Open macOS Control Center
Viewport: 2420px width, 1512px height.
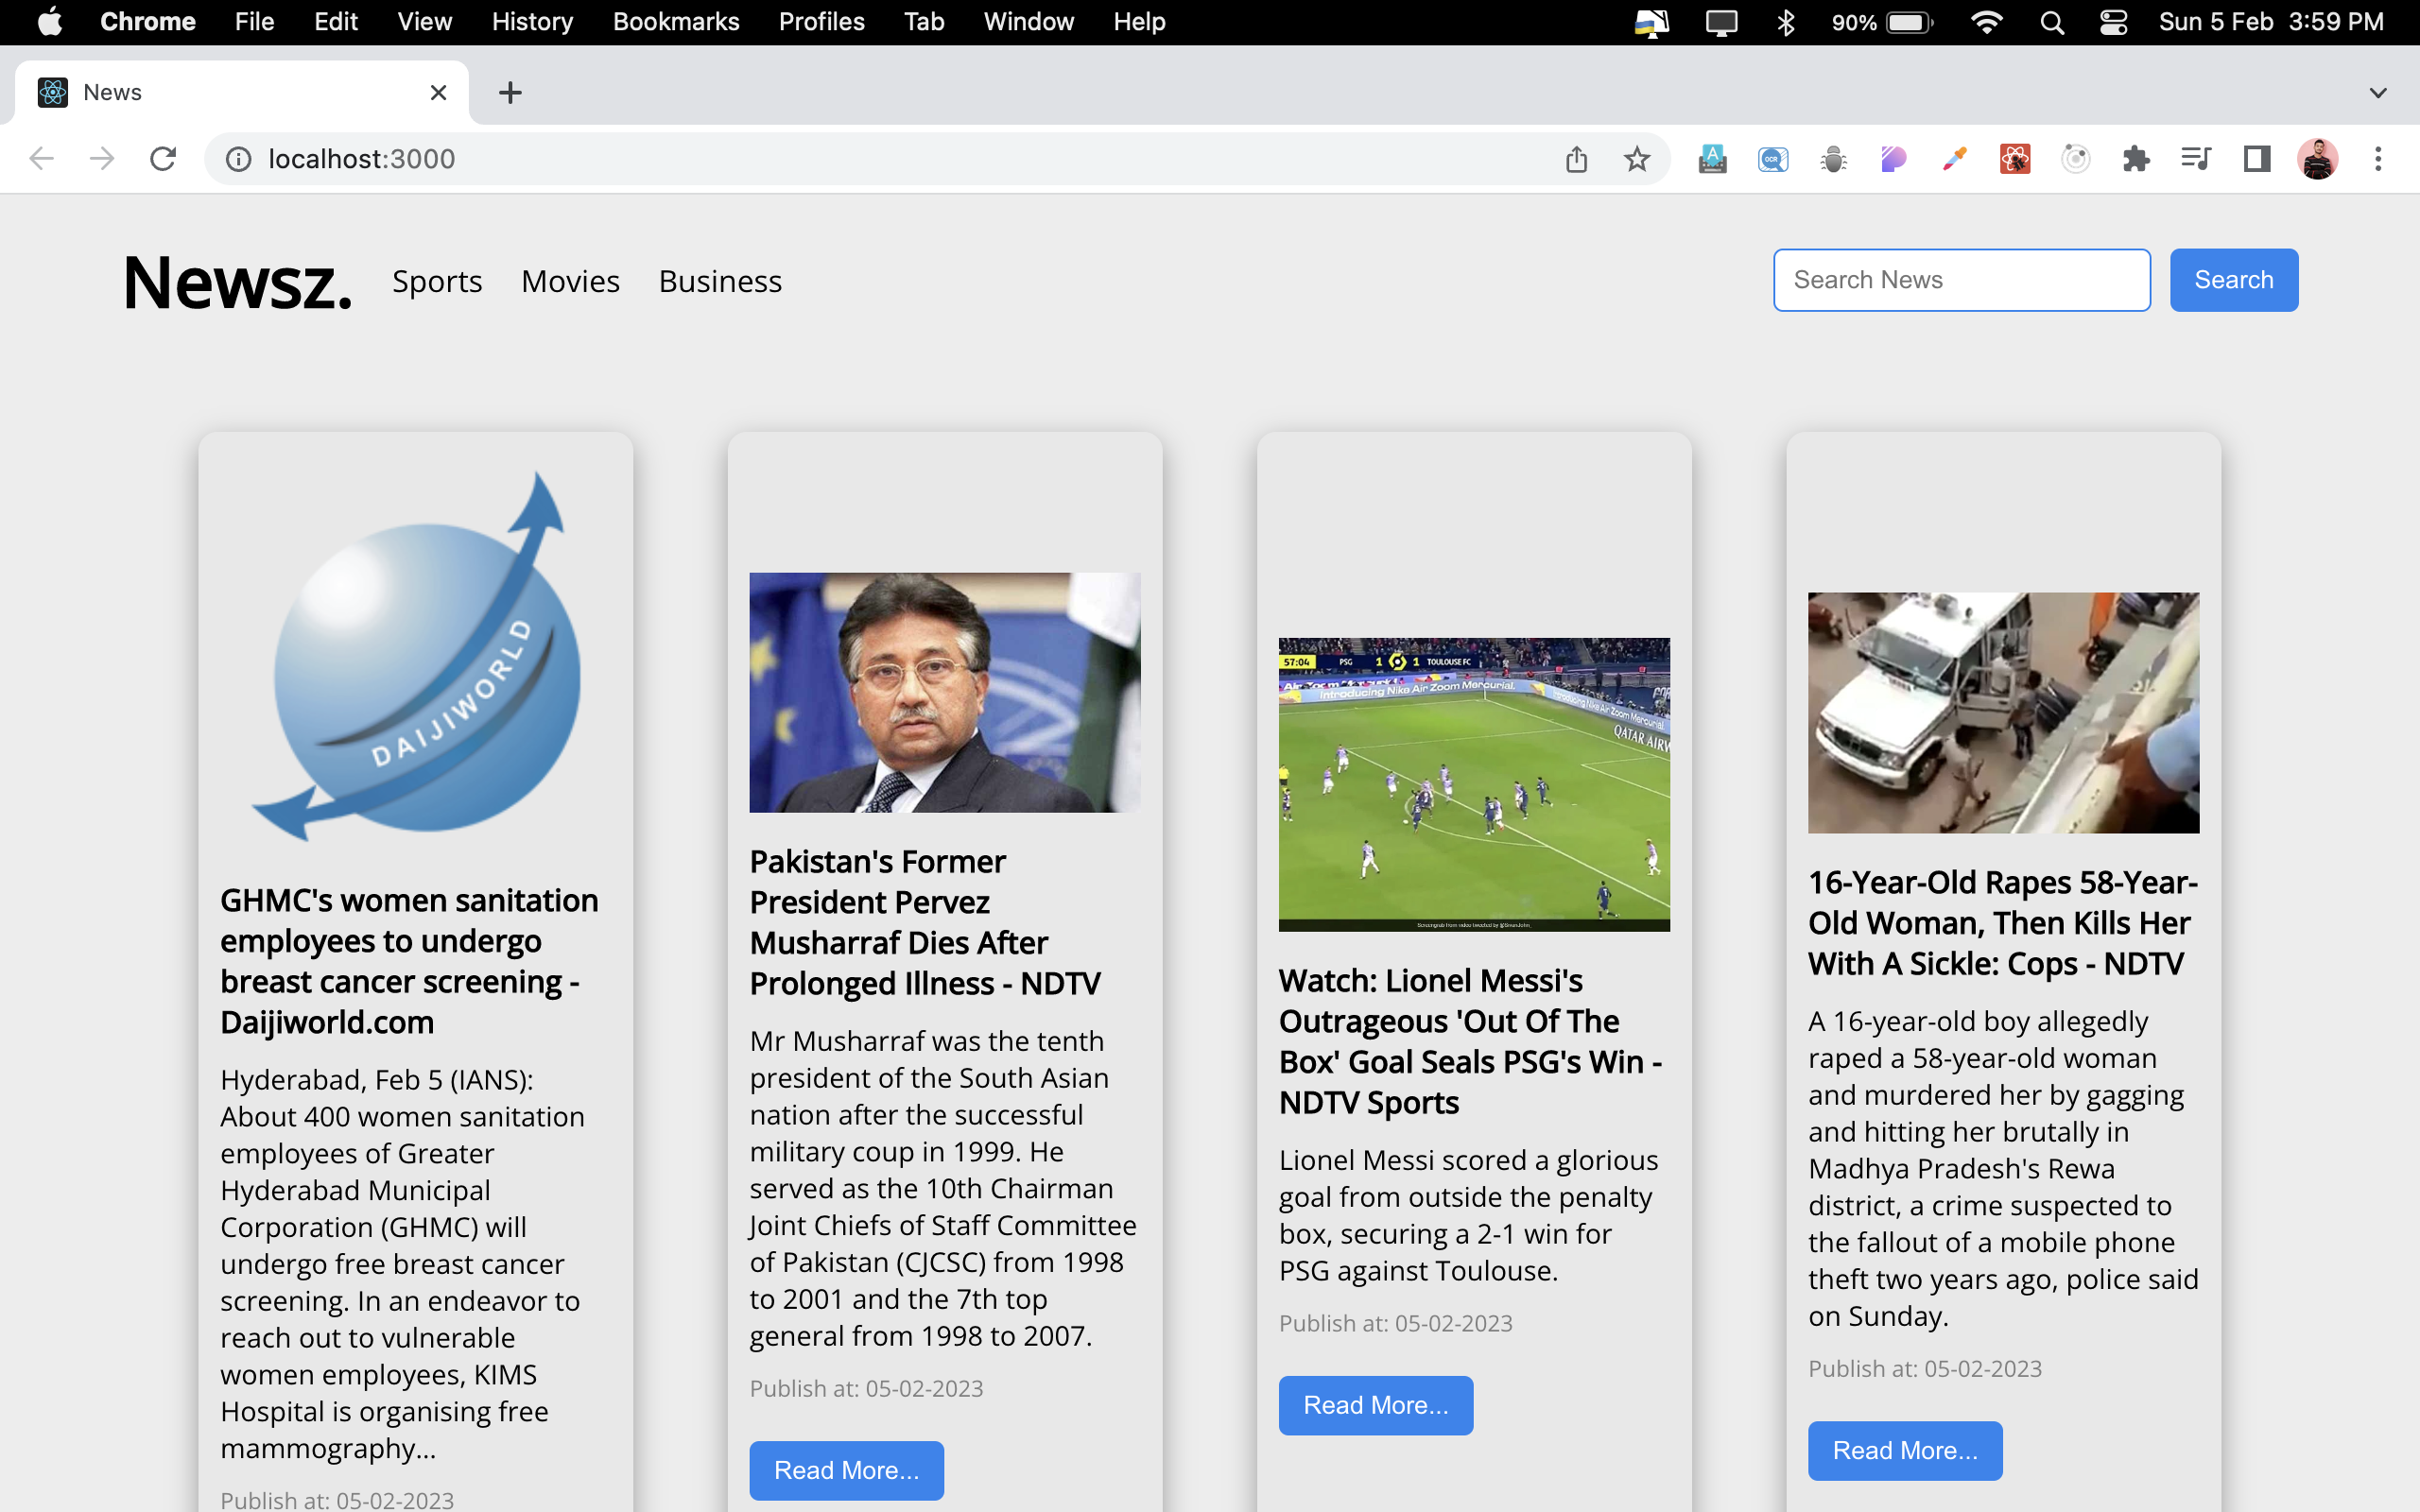(2113, 22)
